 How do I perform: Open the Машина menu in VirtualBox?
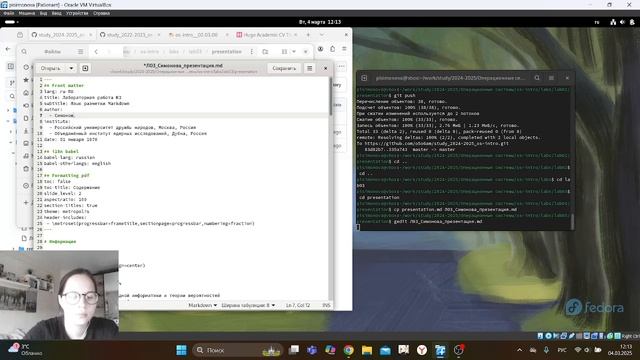click(x=27, y=13)
